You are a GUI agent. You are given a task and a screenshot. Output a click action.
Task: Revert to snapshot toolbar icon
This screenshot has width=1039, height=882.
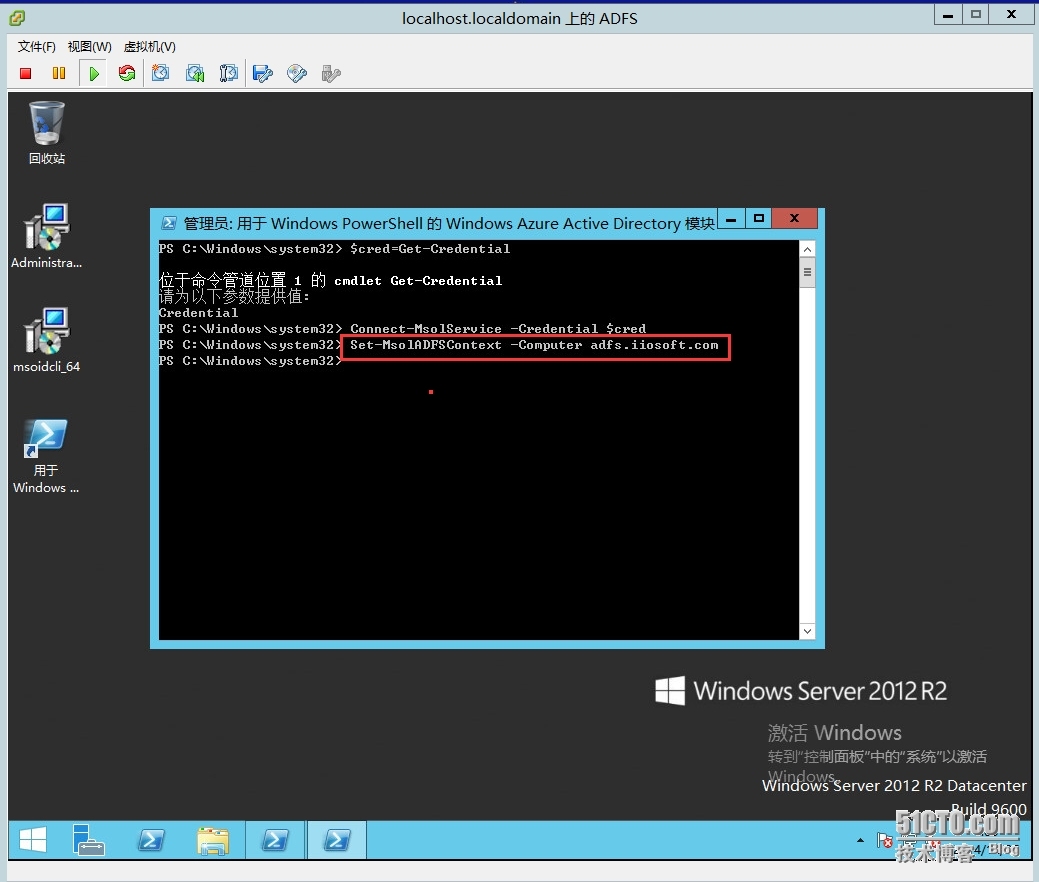(x=195, y=73)
